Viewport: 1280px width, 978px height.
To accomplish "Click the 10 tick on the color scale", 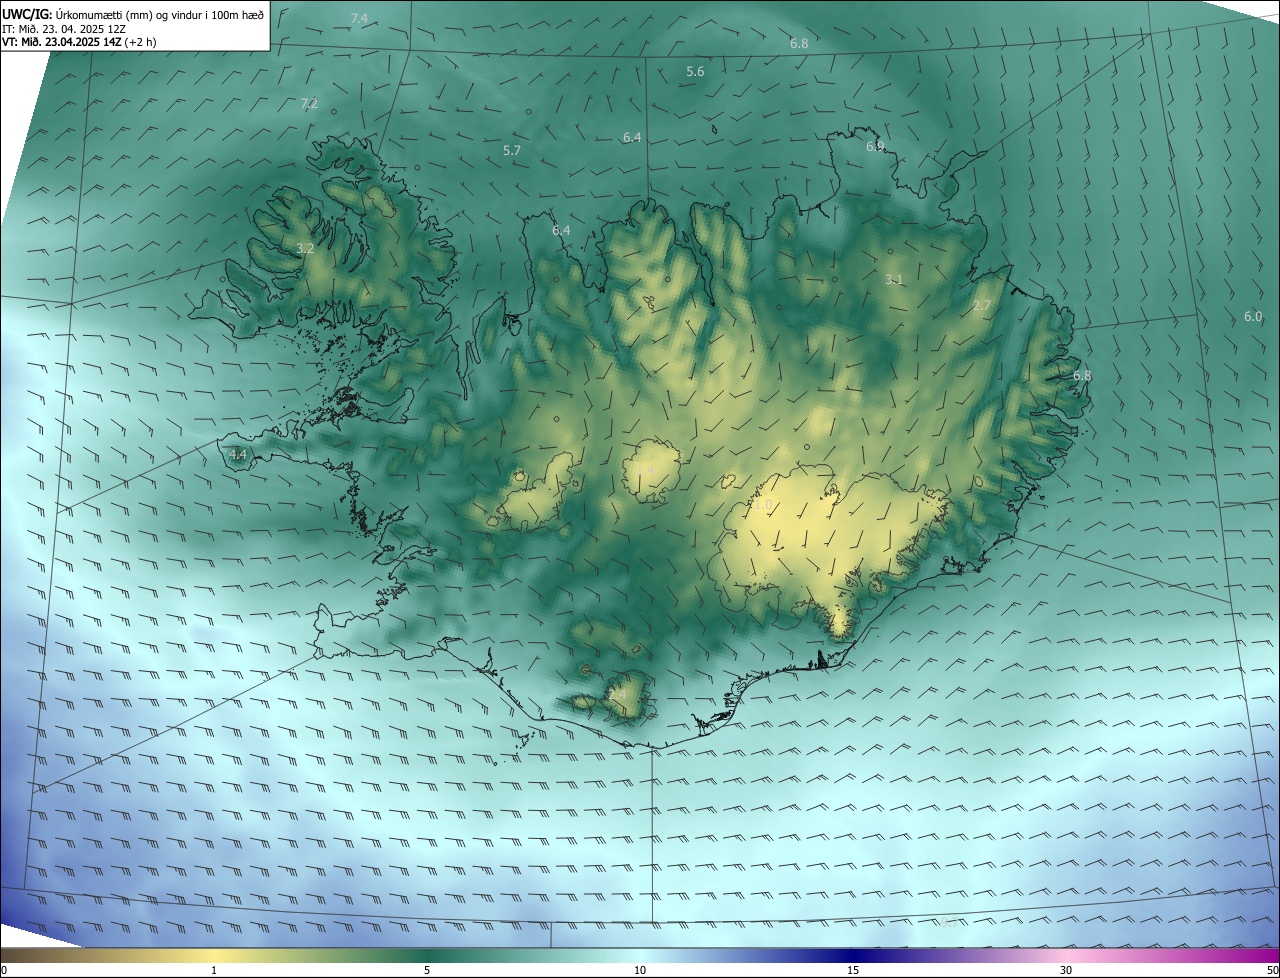I will pyautogui.click(x=640, y=970).
